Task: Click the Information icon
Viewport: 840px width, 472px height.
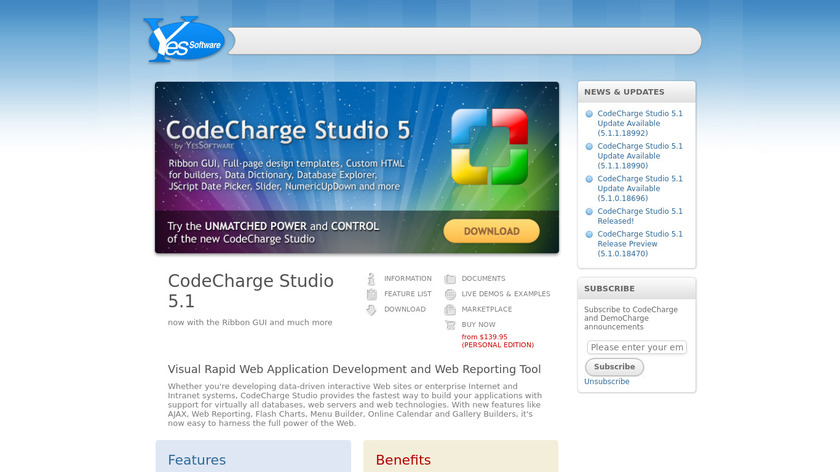Action: point(371,279)
